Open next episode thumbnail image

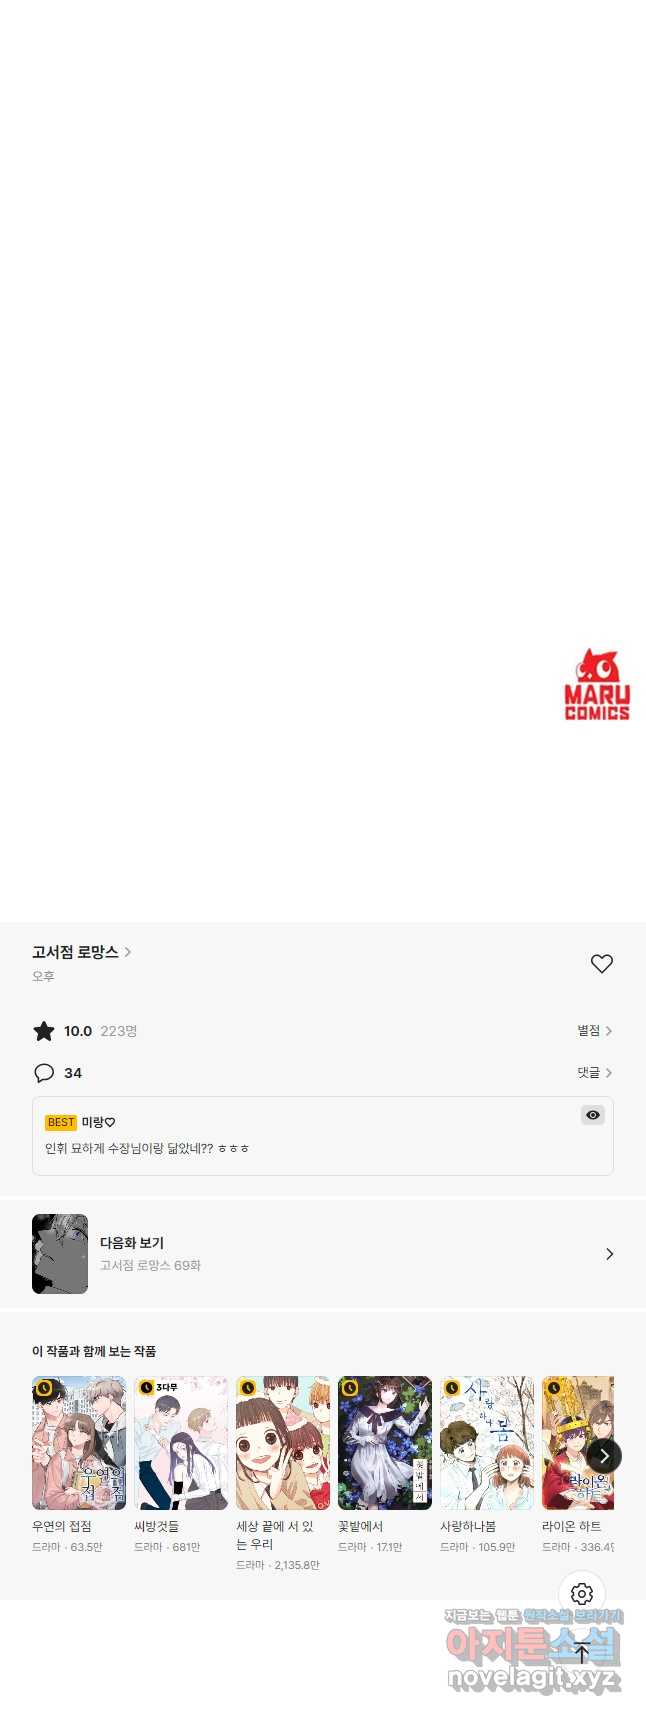[60, 1254]
